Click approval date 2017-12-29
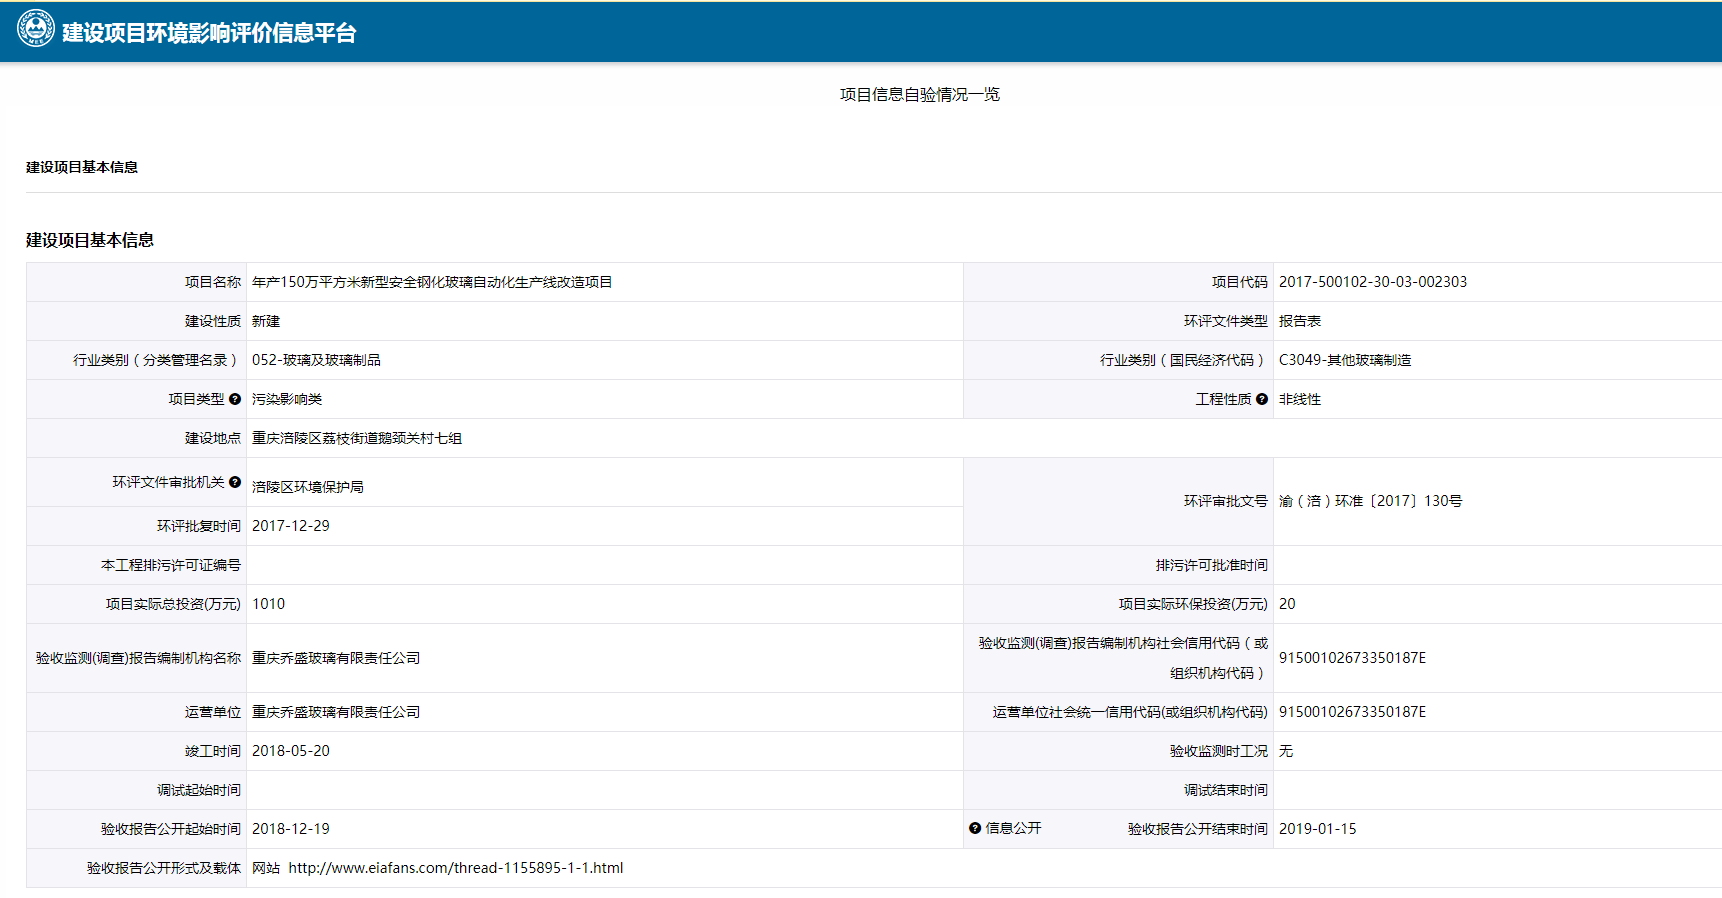The image size is (1722, 898). pyautogui.click(x=291, y=526)
